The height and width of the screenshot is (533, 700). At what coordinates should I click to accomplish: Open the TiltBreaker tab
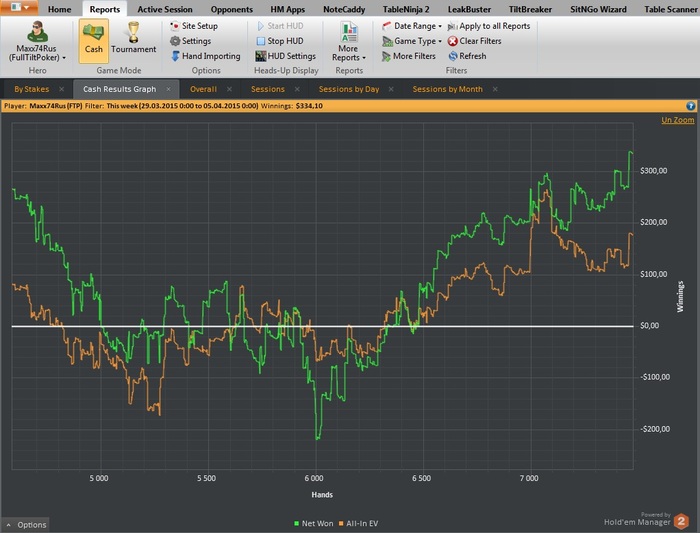click(530, 9)
